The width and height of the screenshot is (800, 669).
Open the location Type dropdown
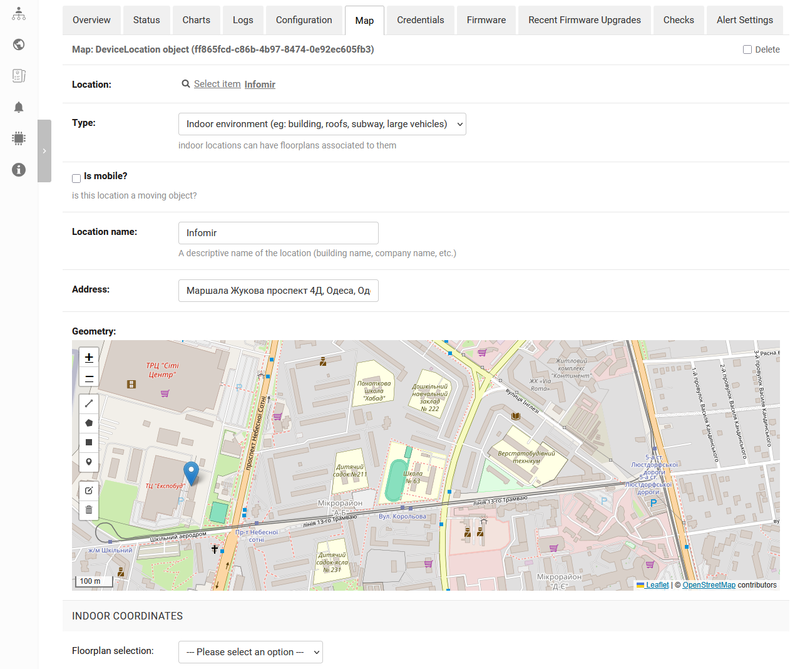(322, 124)
